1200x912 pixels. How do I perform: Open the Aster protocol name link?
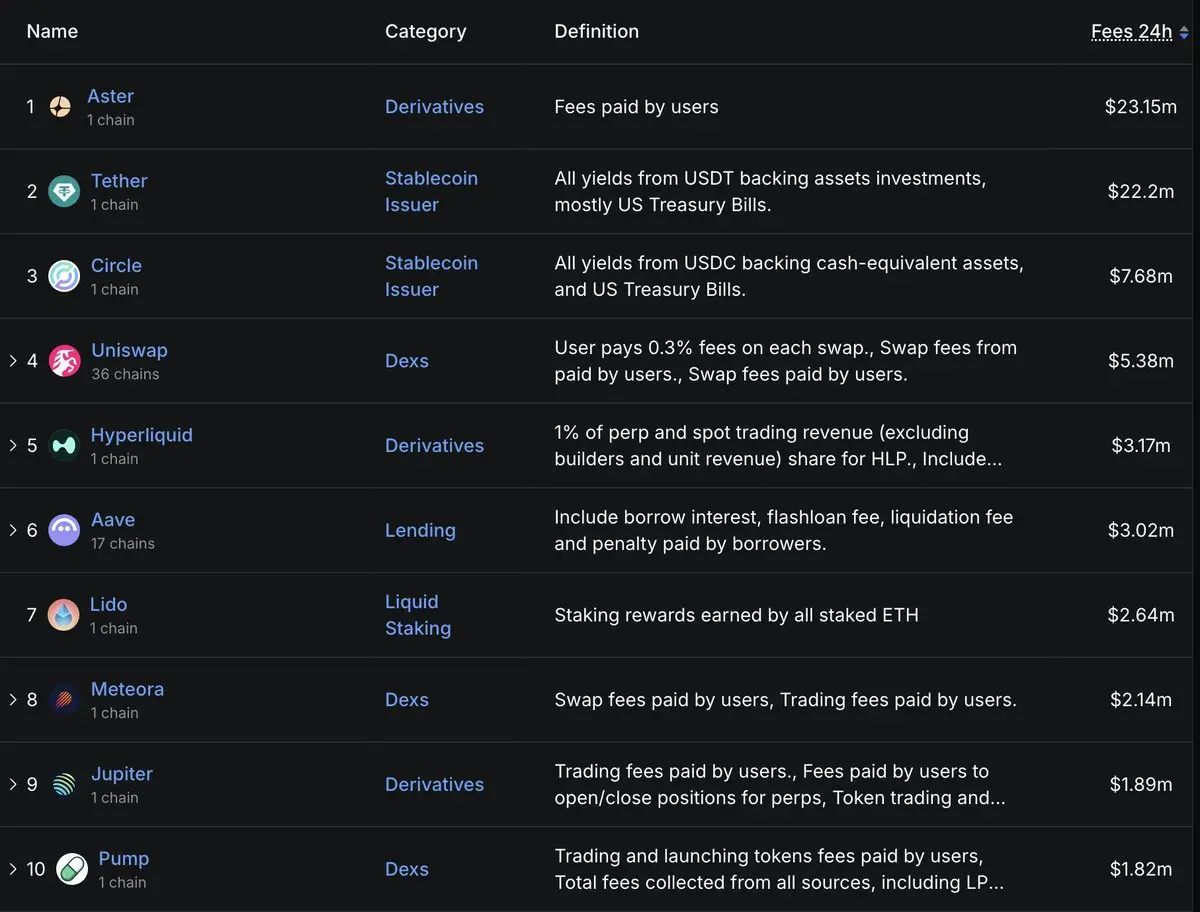tap(110, 96)
